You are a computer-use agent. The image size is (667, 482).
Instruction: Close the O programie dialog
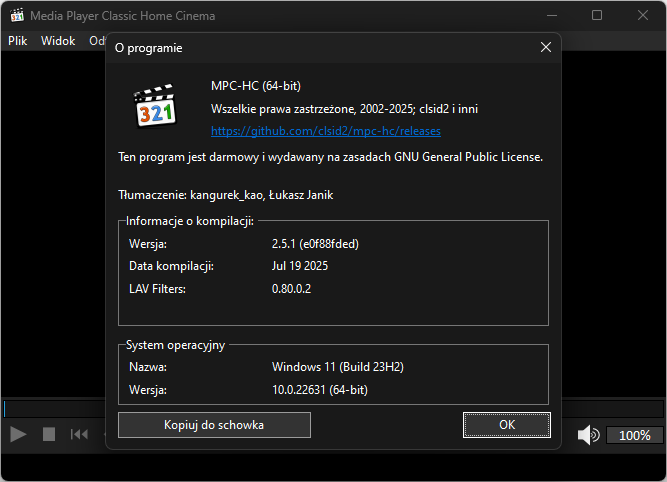(546, 47)
